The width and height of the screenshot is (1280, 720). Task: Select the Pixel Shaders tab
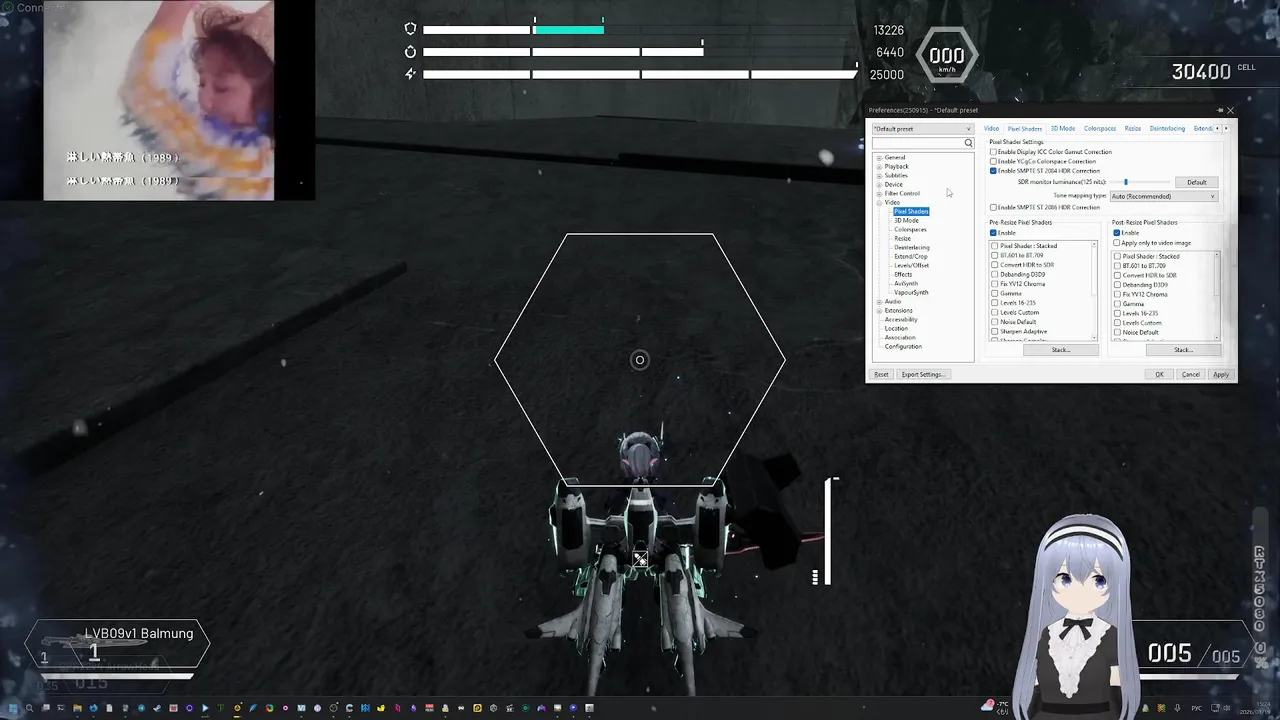point(1024,129)
